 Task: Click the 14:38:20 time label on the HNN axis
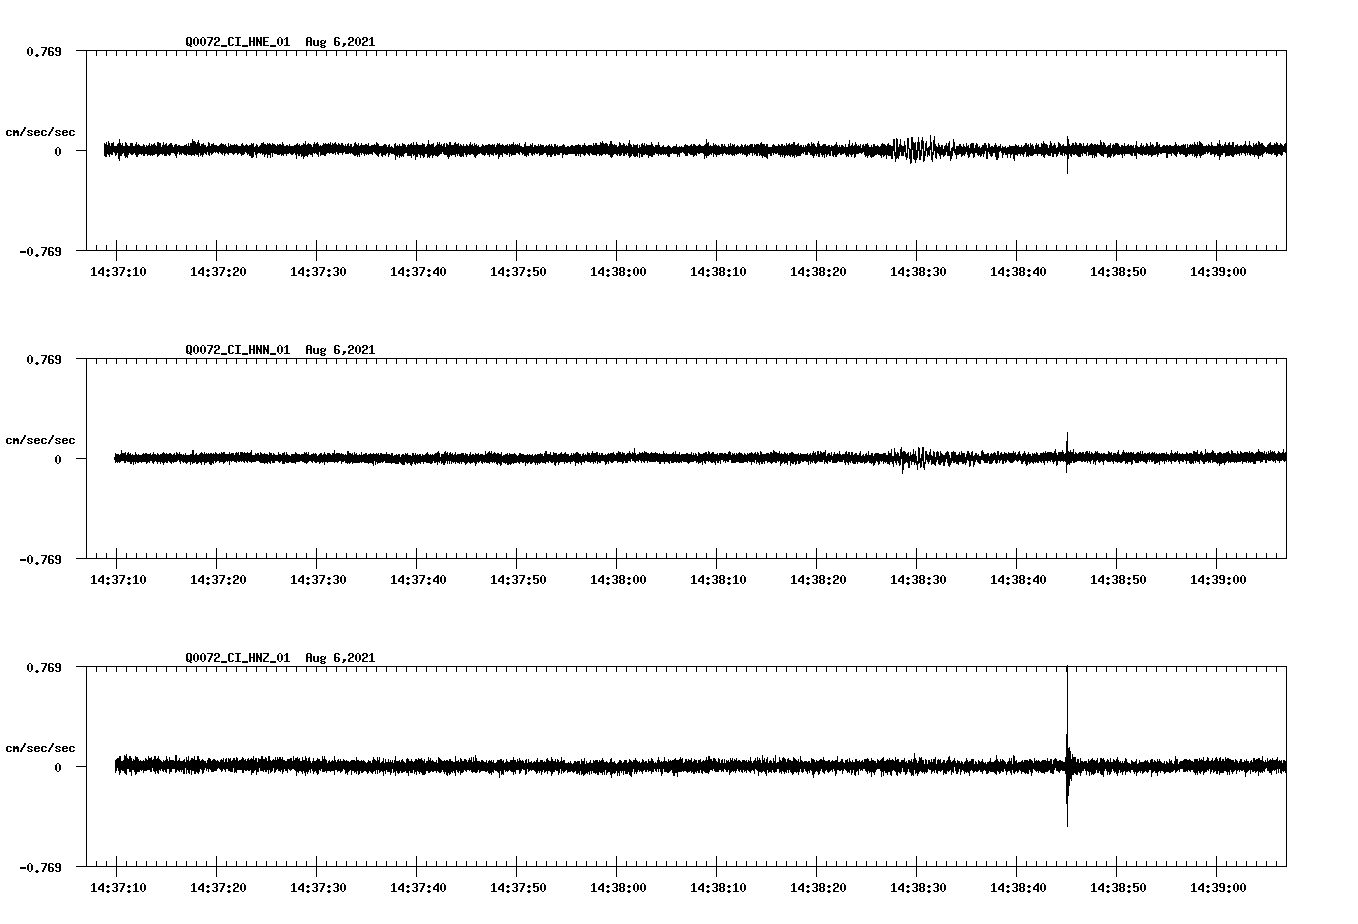[x=817, y=580]
